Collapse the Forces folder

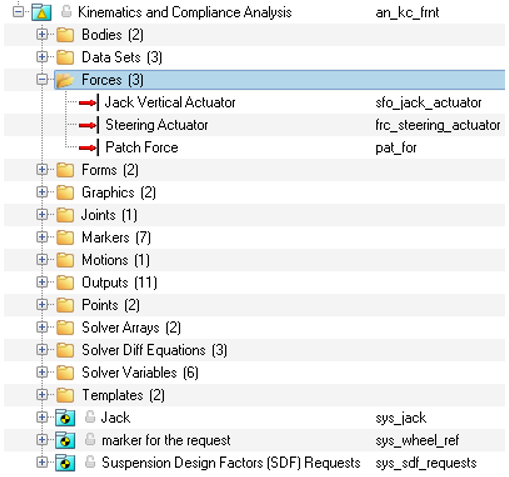pyautogui.click(x=42, y=79)
